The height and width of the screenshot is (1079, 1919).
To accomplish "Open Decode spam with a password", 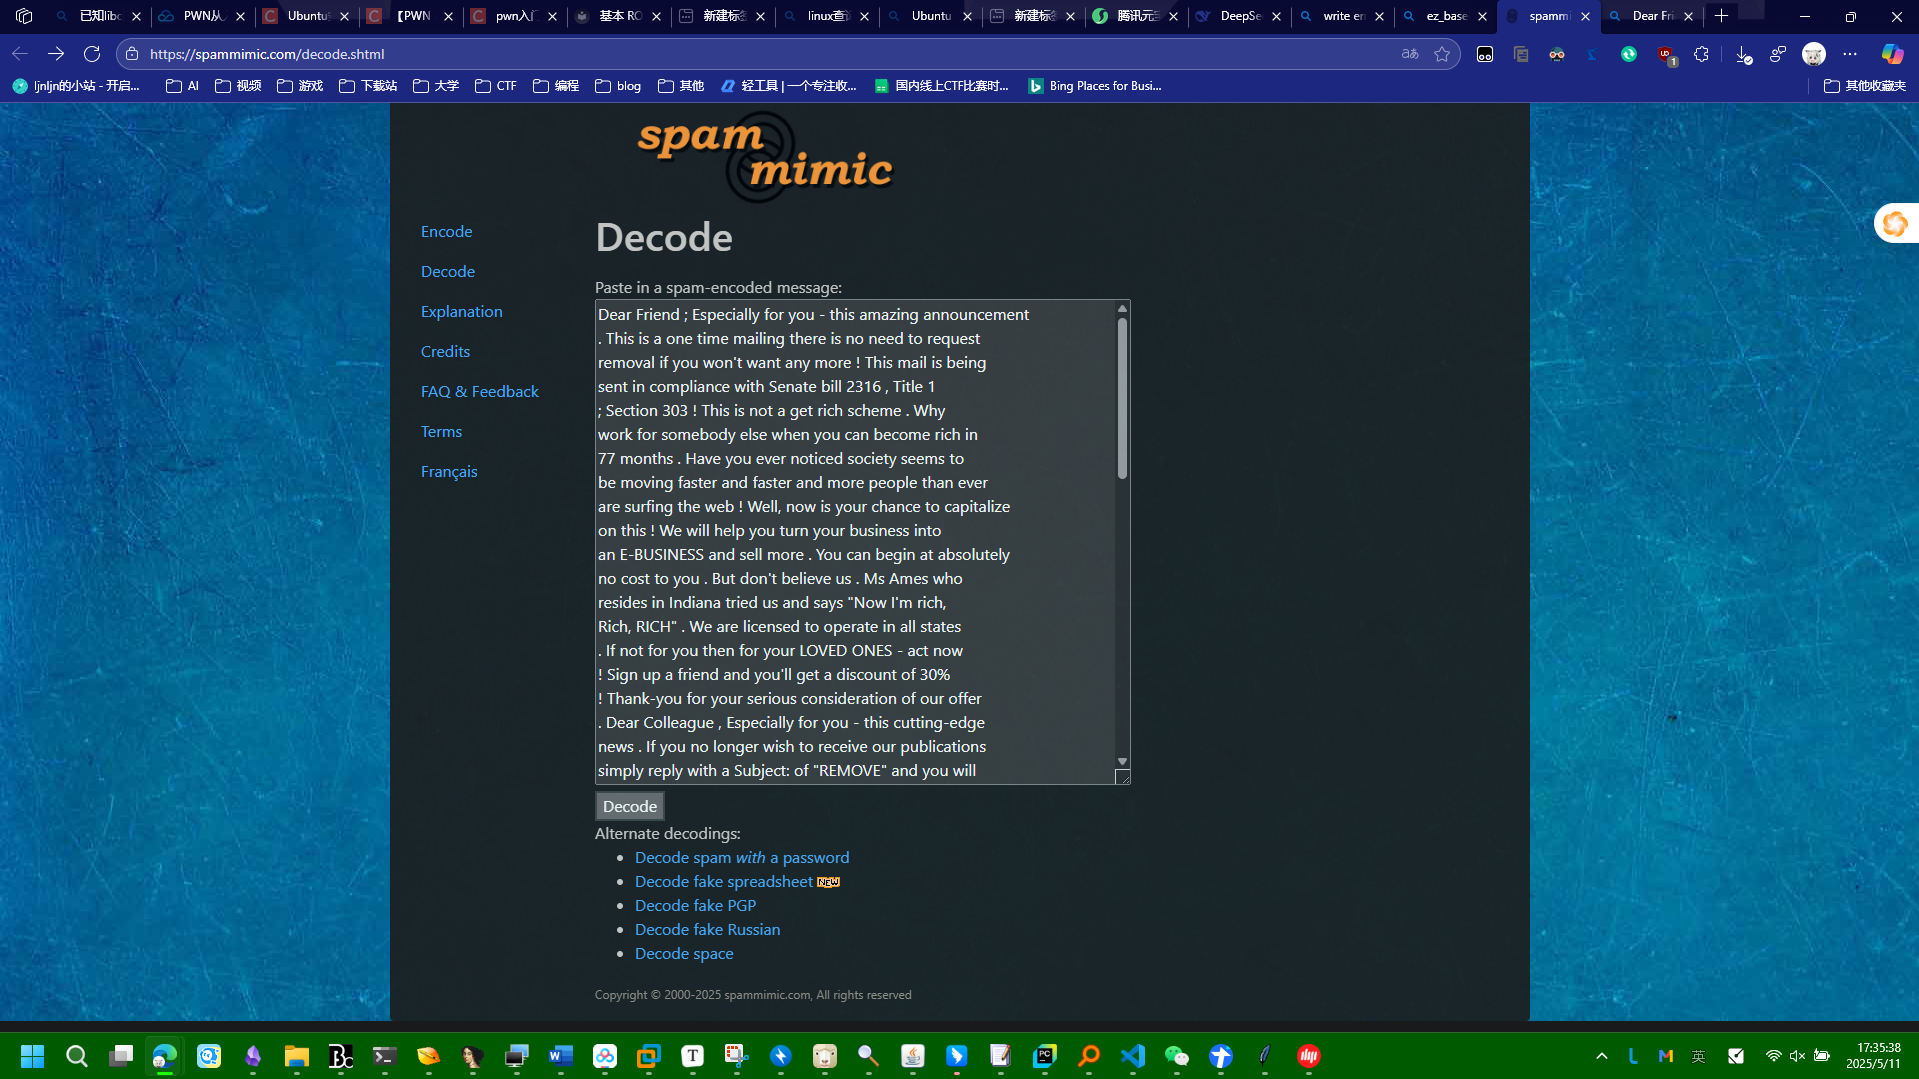I will (742, 857).
